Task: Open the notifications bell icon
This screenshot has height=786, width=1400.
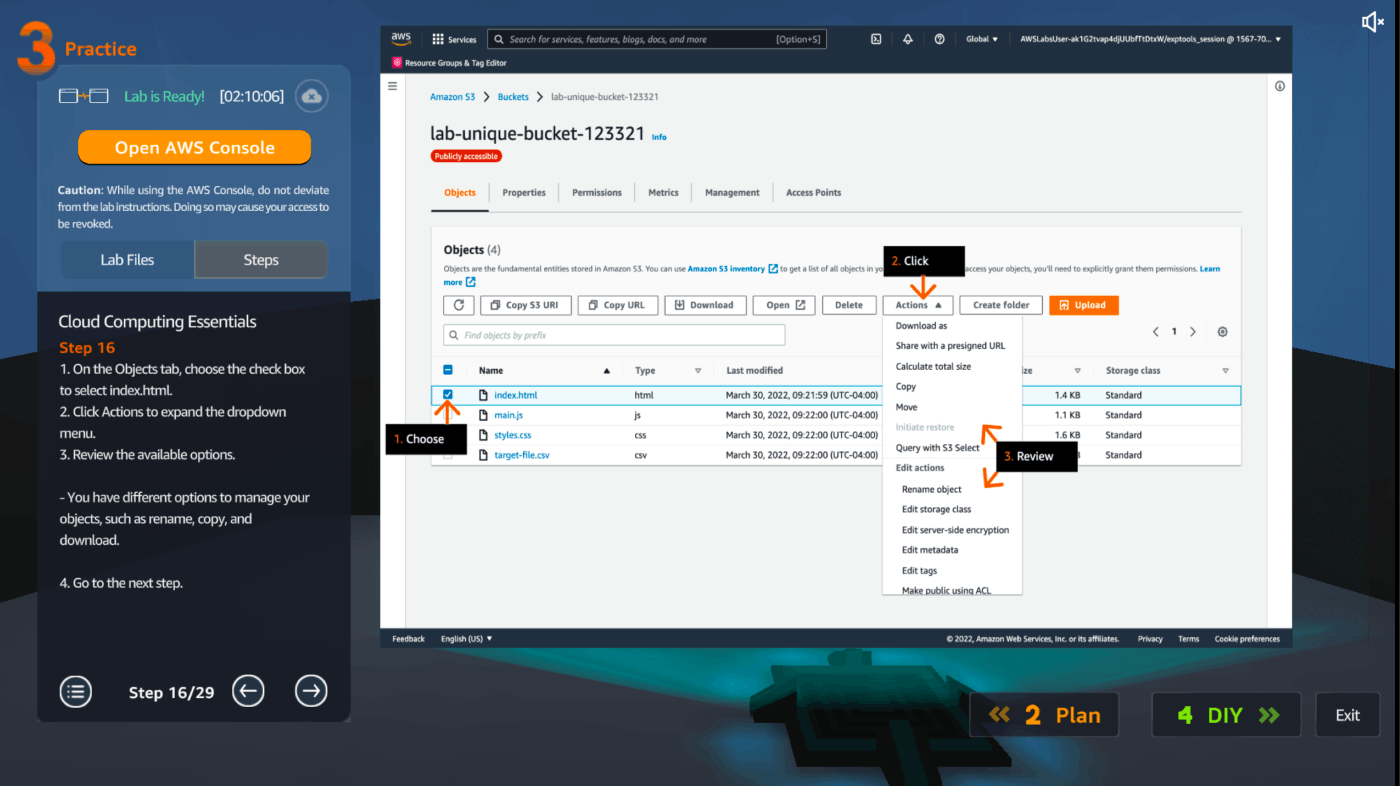Action: 908,39
